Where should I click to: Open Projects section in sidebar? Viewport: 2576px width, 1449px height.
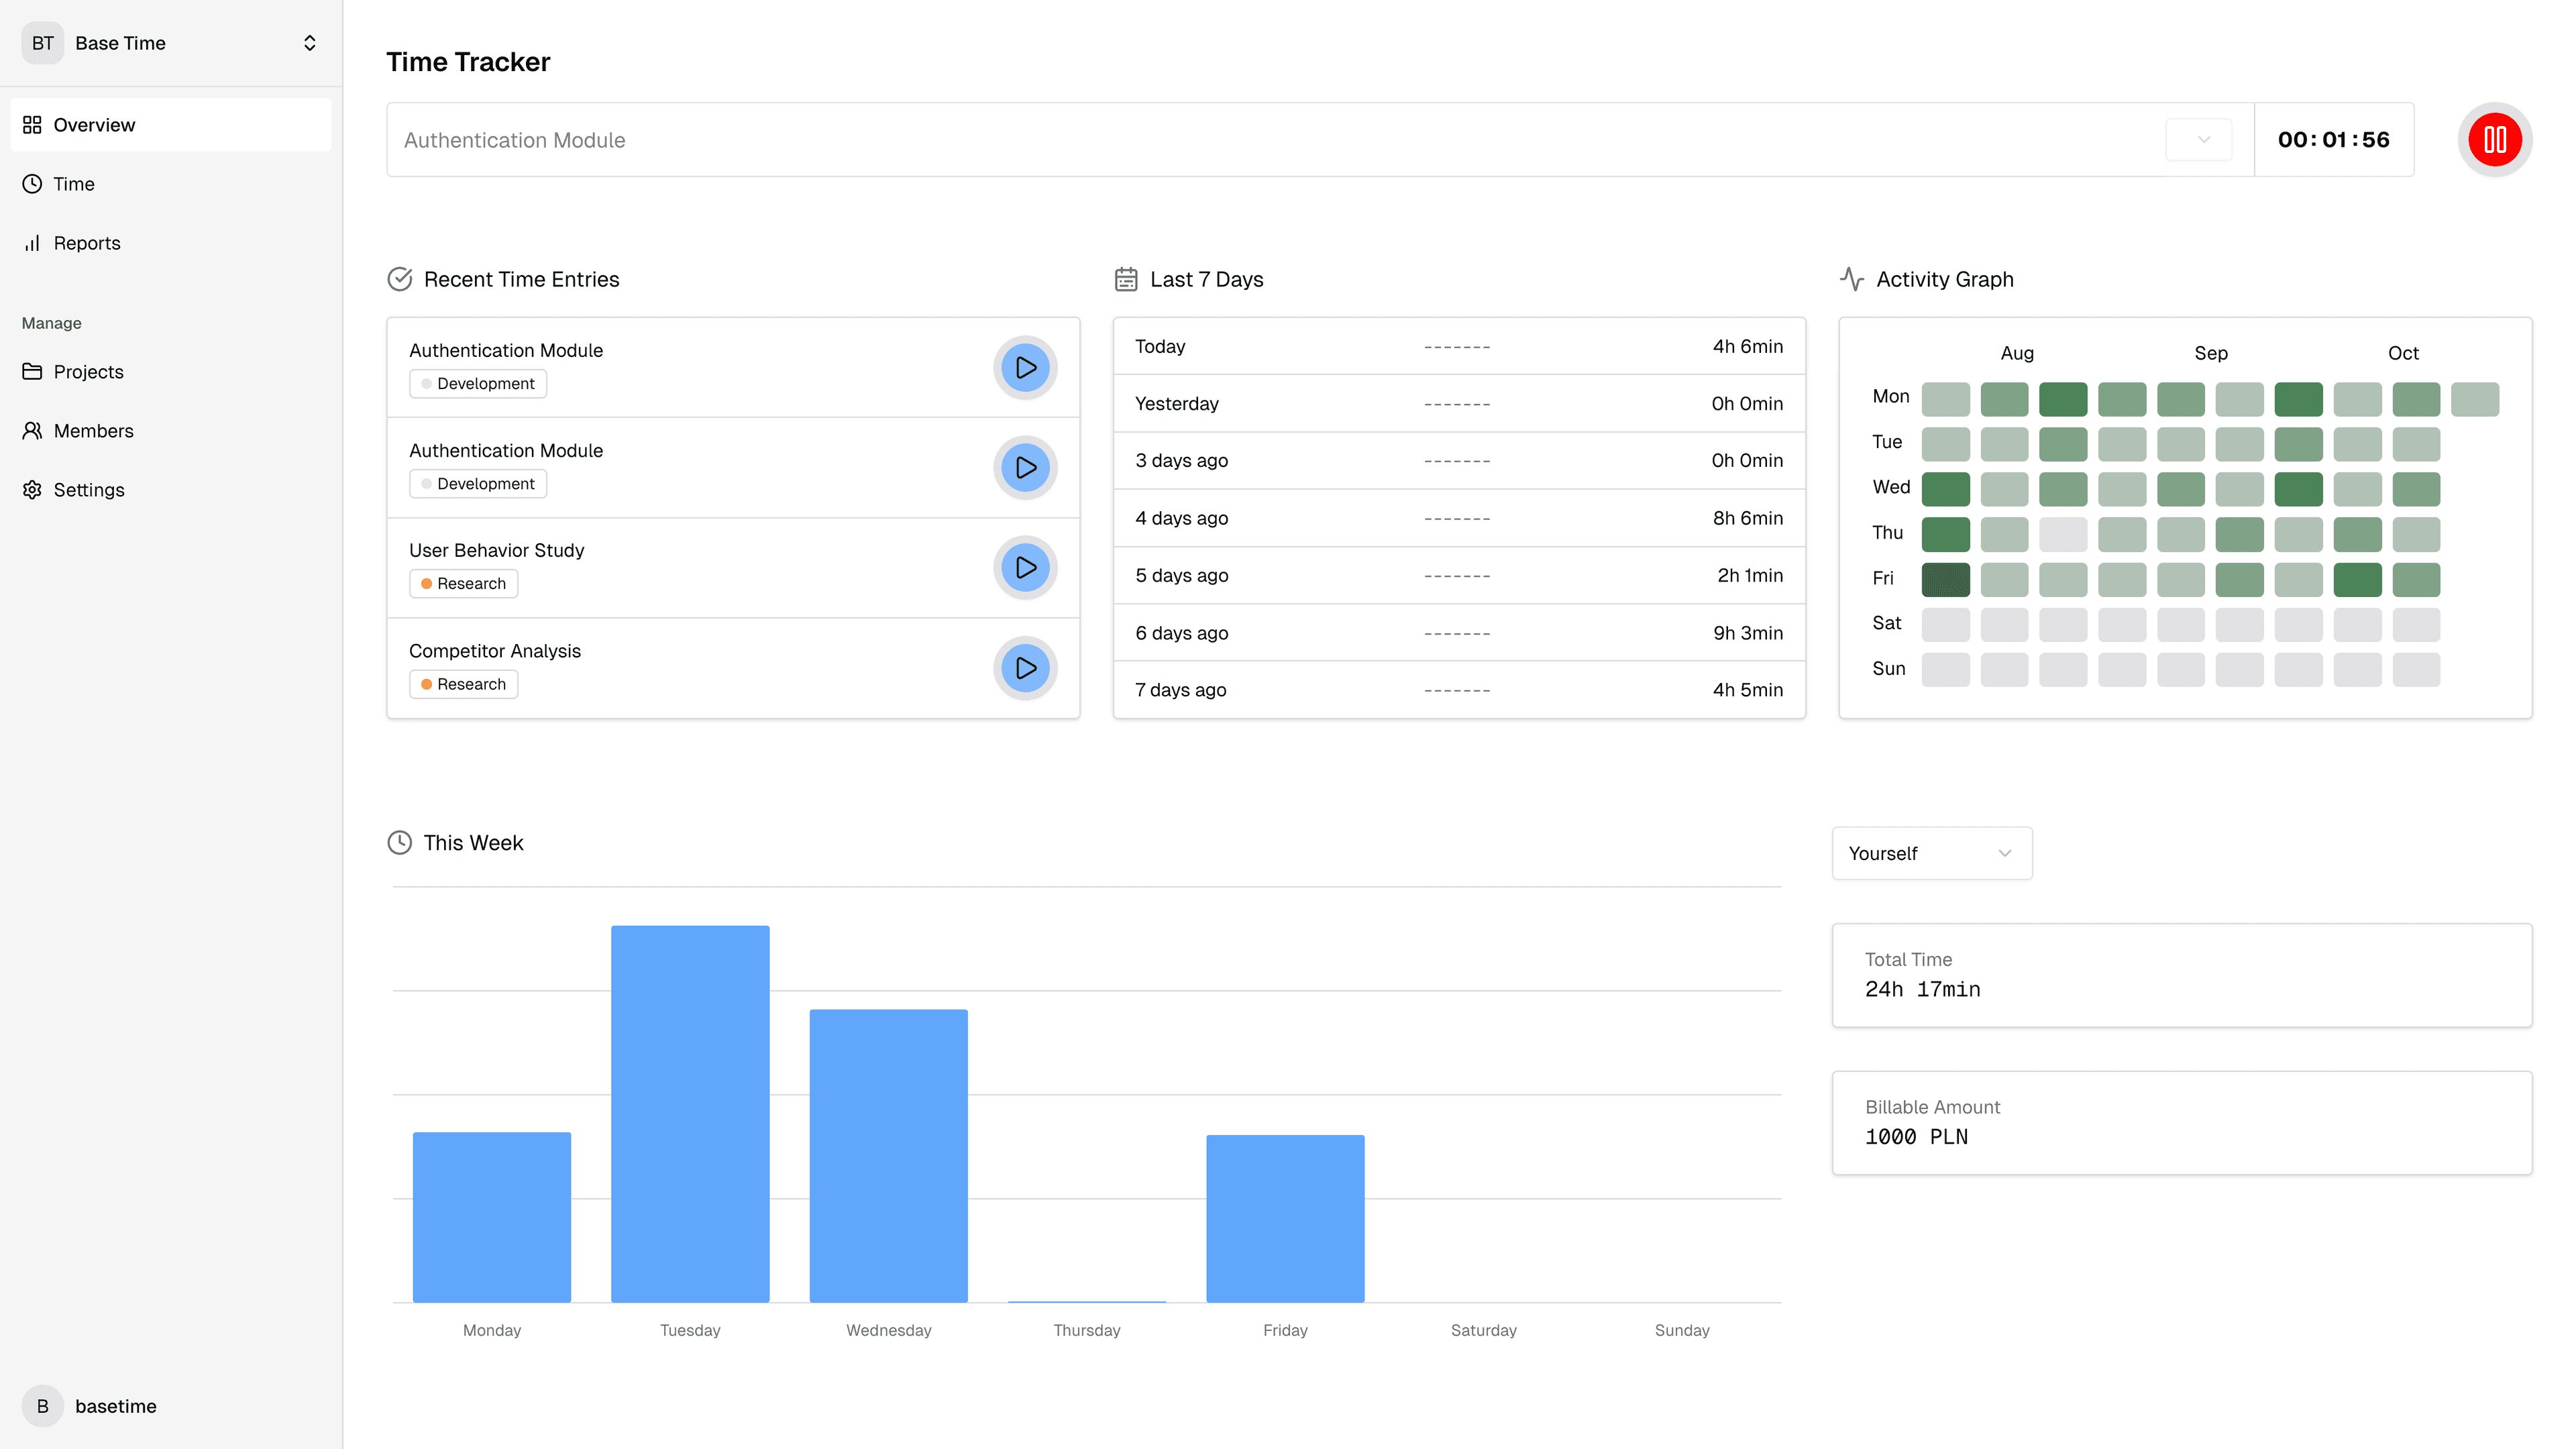click(x=88, y=372)
